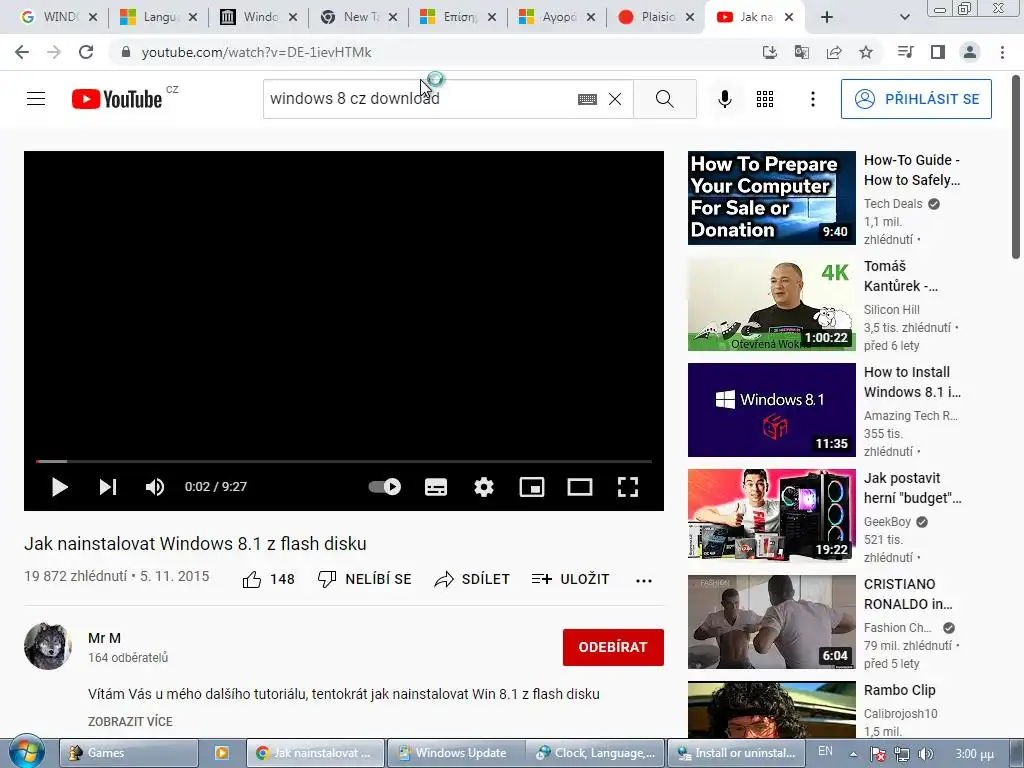Switch to the Plaisio tab
This screenshot has height=768, width=1024.
(x=656, y=17)
